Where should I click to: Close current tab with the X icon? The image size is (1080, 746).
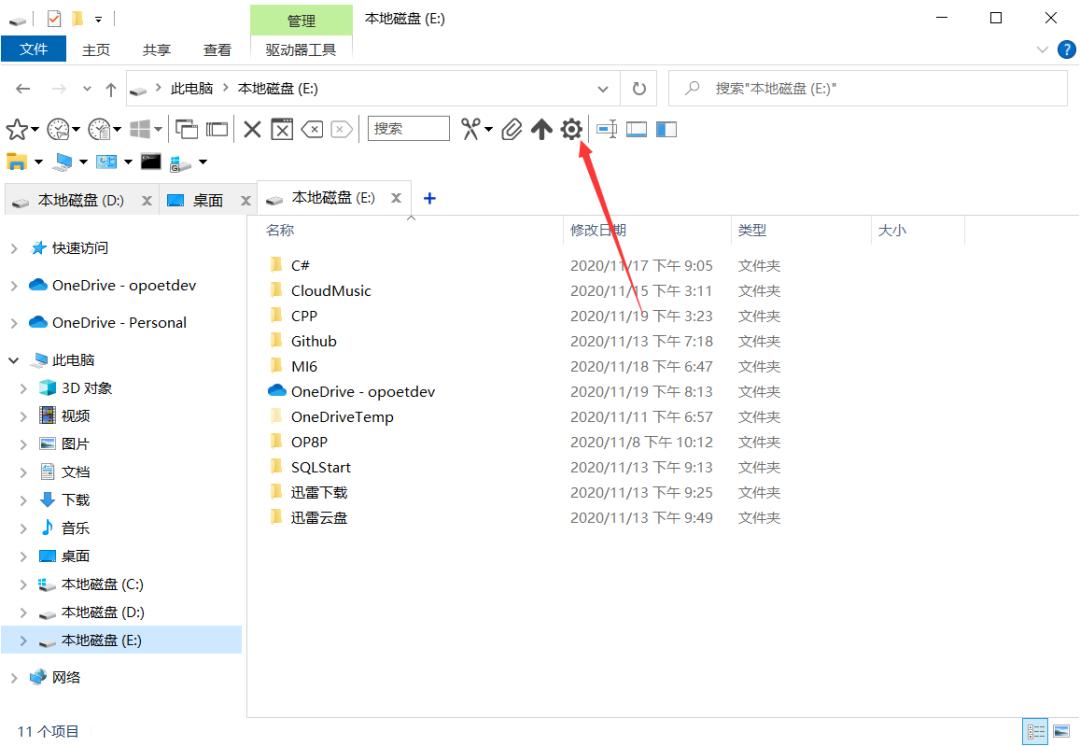pyautogui.click(x=253, y=128)
